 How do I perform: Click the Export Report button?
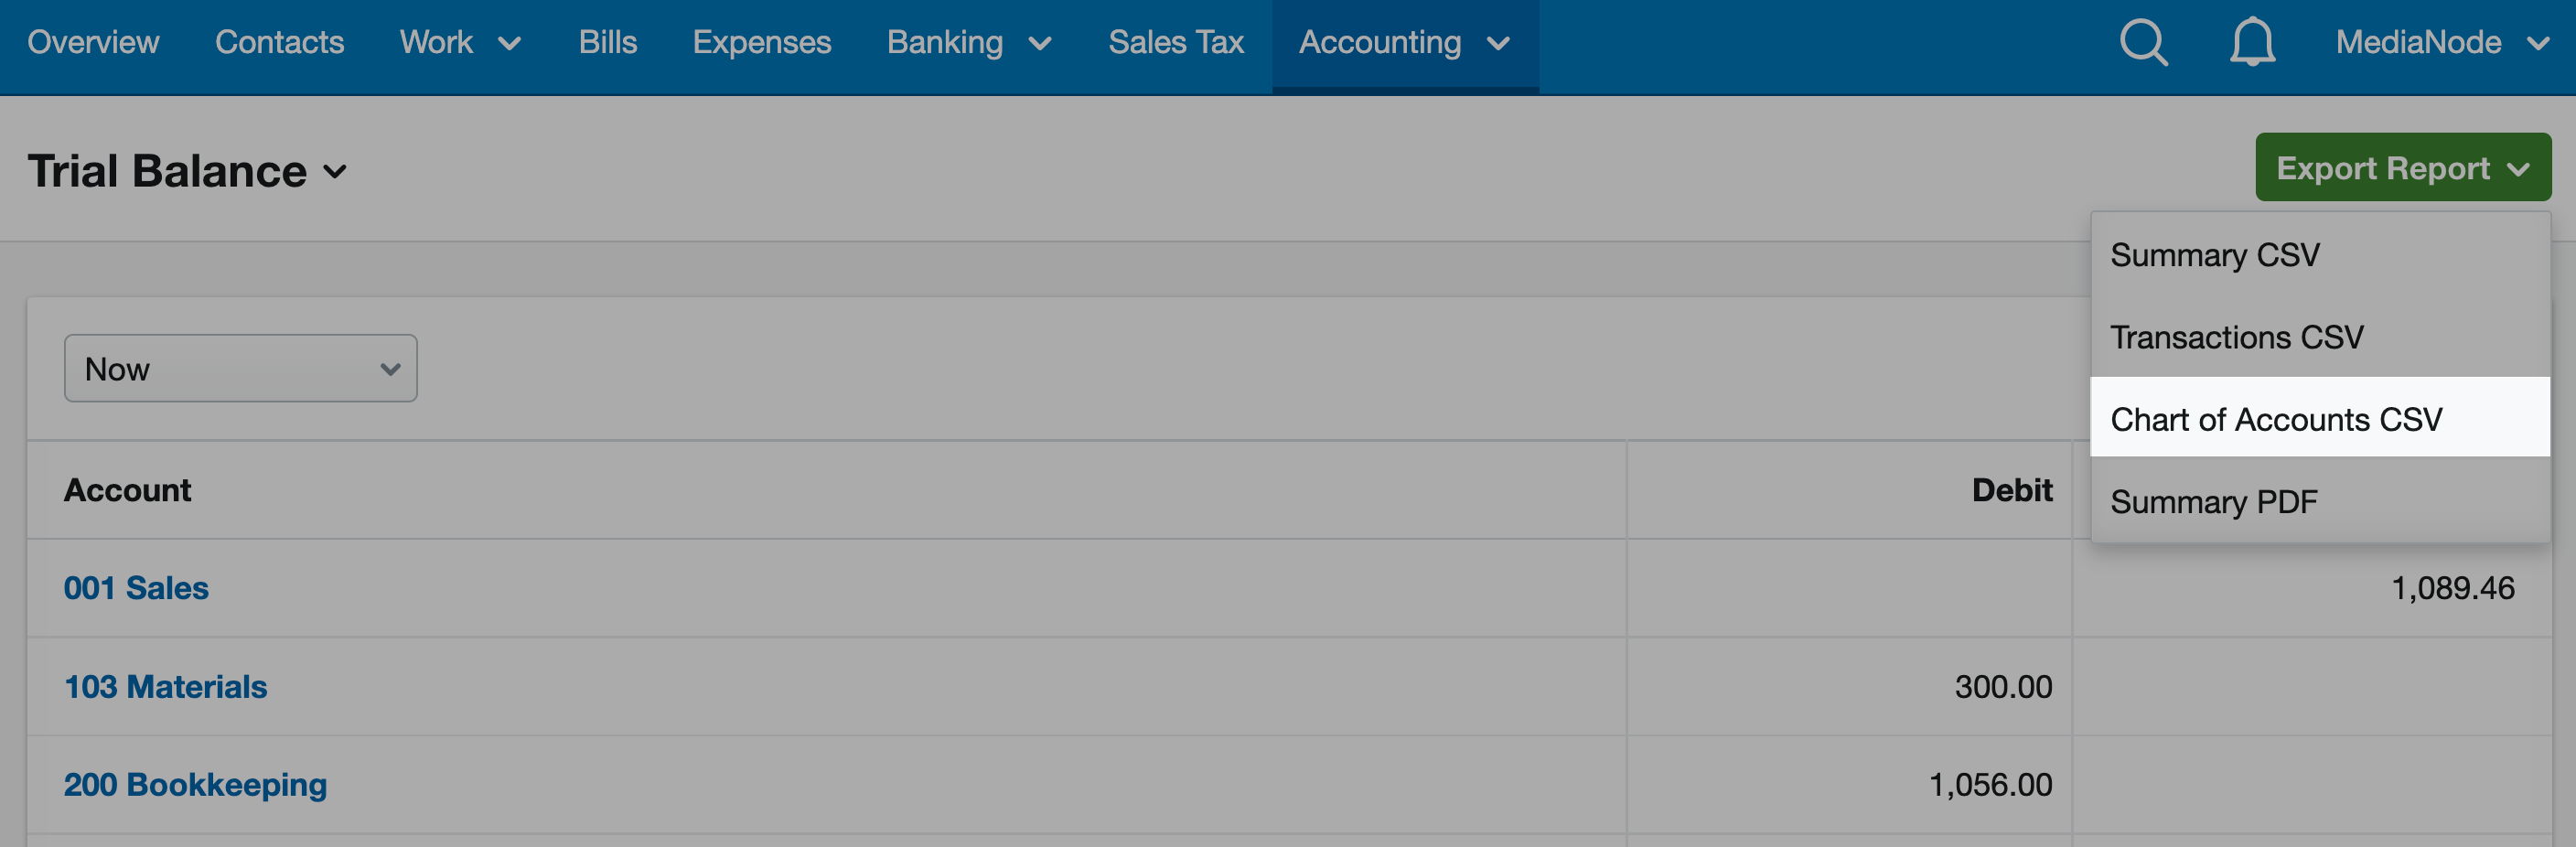(x=2402, y=167)
